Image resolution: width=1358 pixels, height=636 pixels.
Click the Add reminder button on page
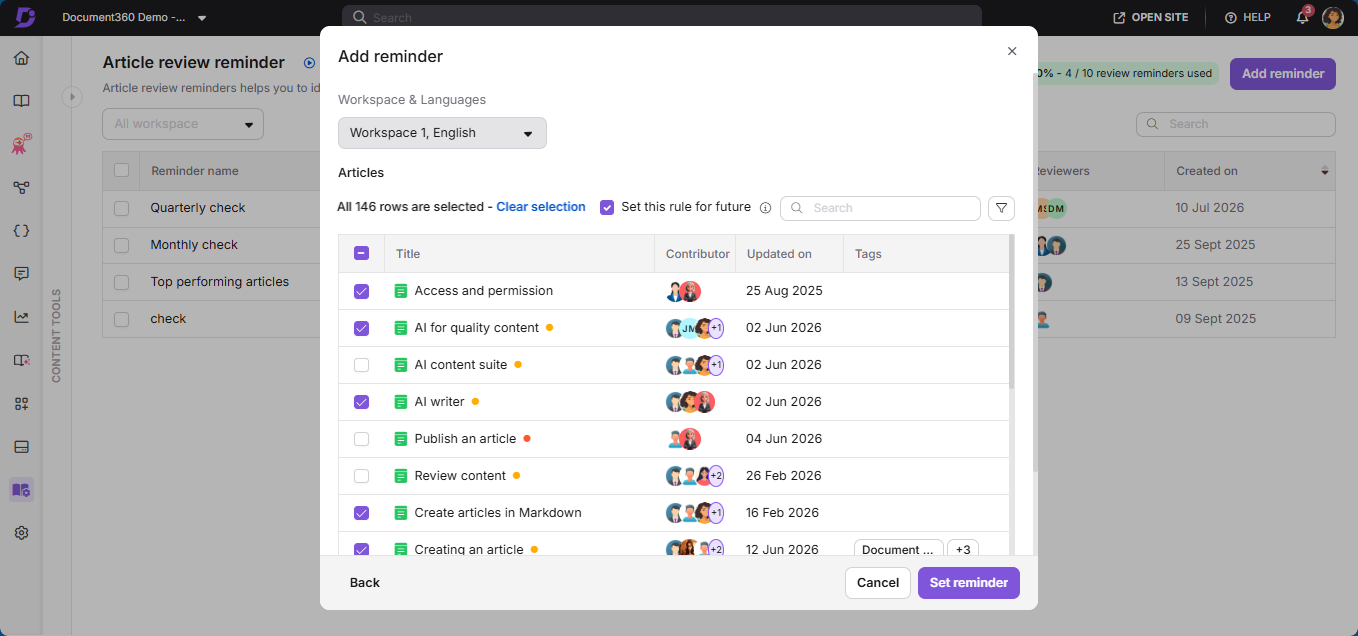click(1283, 73)
